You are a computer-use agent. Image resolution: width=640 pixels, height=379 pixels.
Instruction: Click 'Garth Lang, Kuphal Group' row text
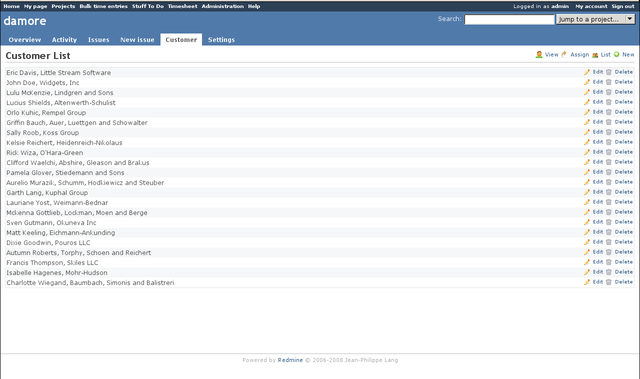pyautogui.click(x=47, y=193)
